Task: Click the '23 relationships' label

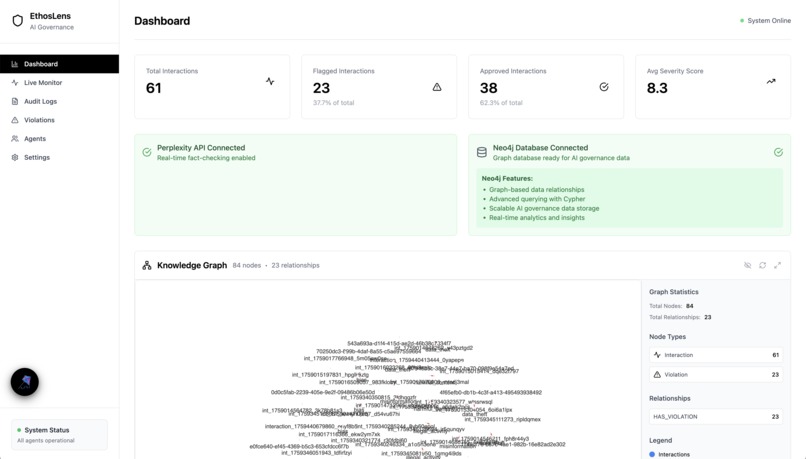Action: (x=296, y=265)
